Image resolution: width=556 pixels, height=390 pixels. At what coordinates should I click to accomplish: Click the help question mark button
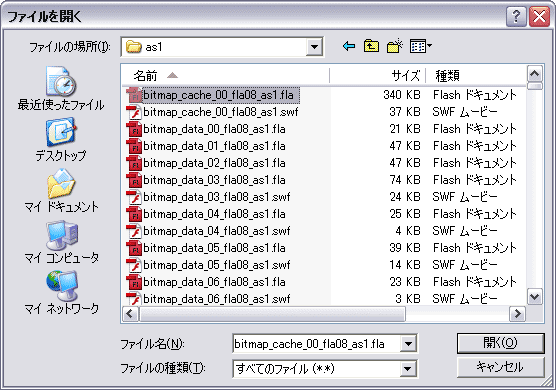(x=516, y=16)
